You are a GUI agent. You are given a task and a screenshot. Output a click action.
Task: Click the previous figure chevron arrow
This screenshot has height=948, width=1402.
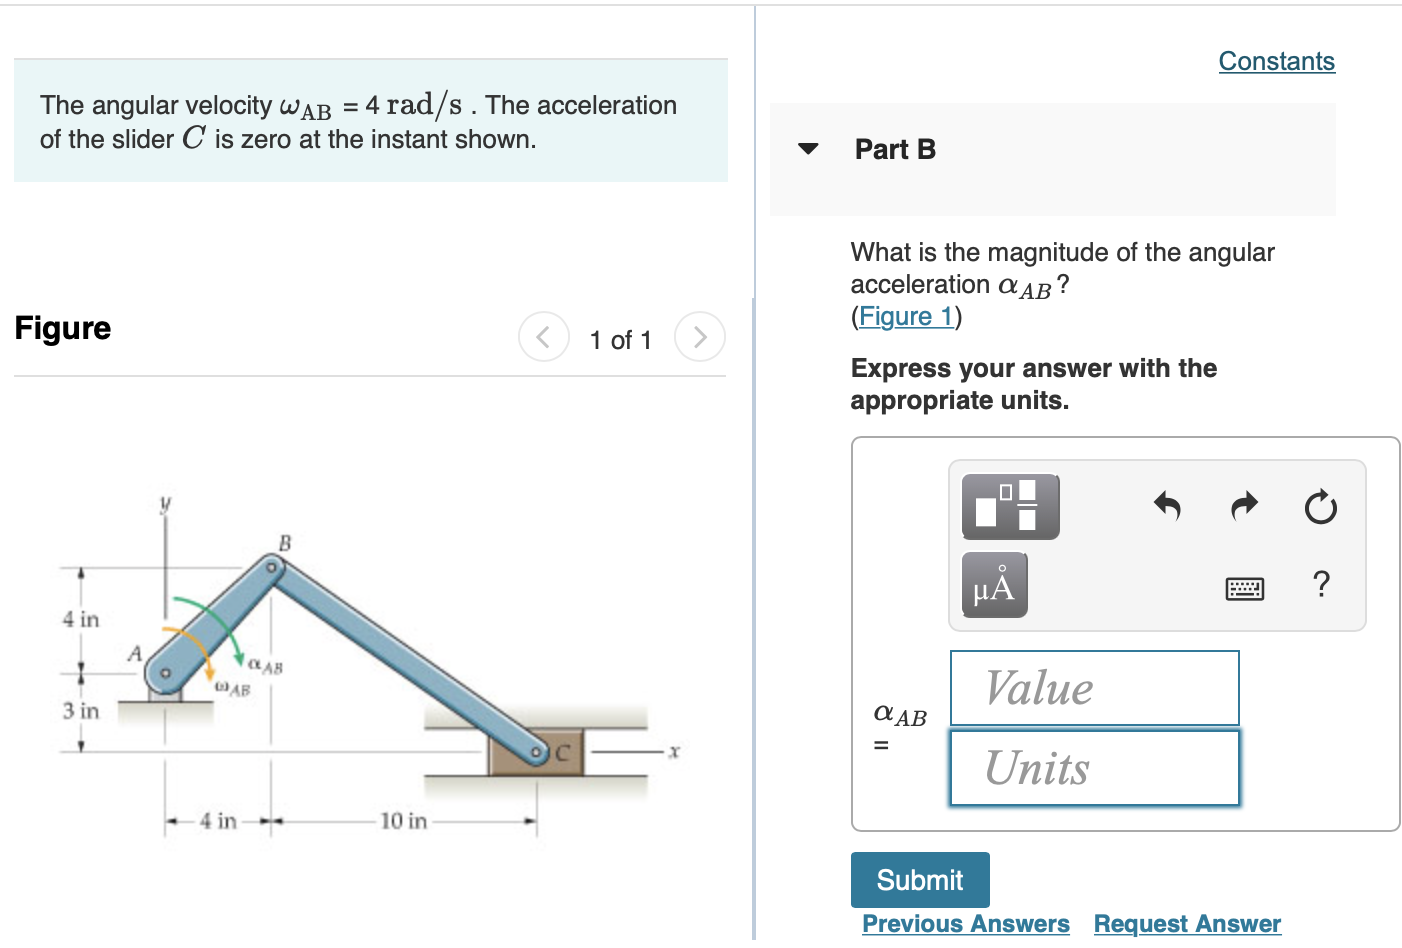click(543, 337)
